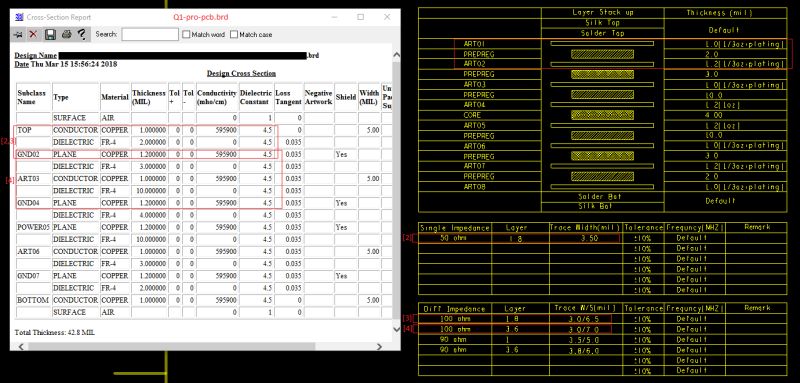Image resolution: width=800 pixels, height=383 pixels.
Task: Click the '3.0/7.0' trace W/S value
Action: click(585, 329)
